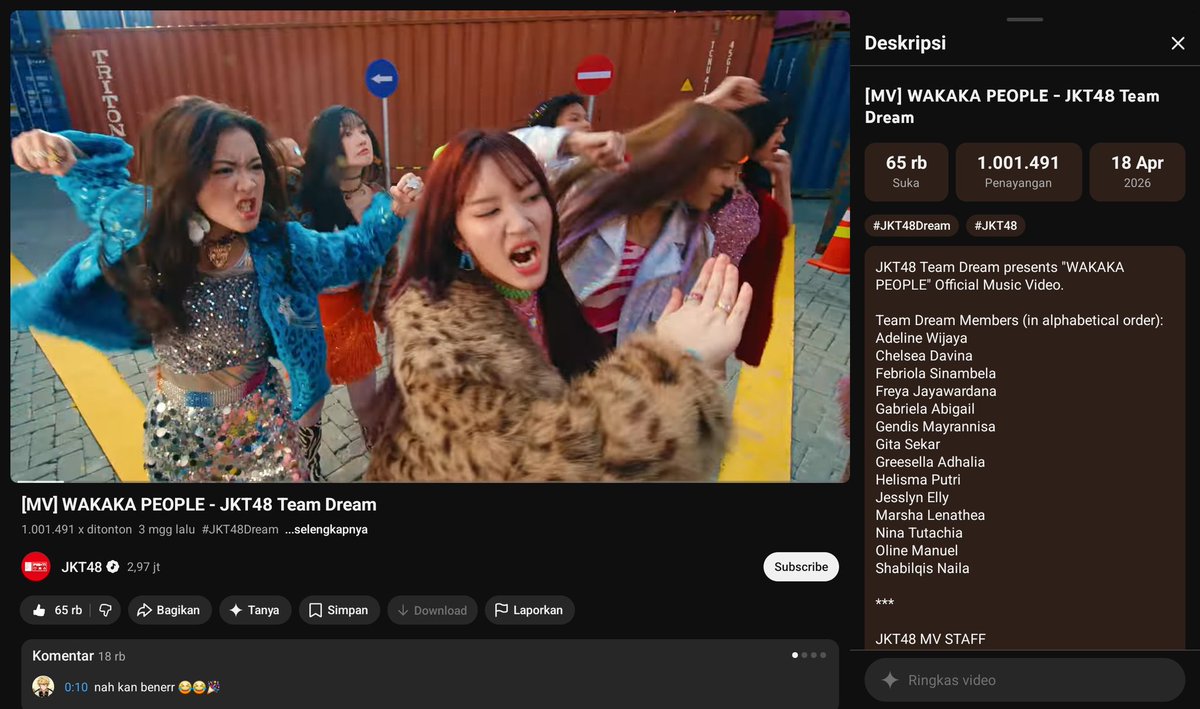Like the video with thumbs up icon
Viewport: 1200px width, 709px height.
56,610
